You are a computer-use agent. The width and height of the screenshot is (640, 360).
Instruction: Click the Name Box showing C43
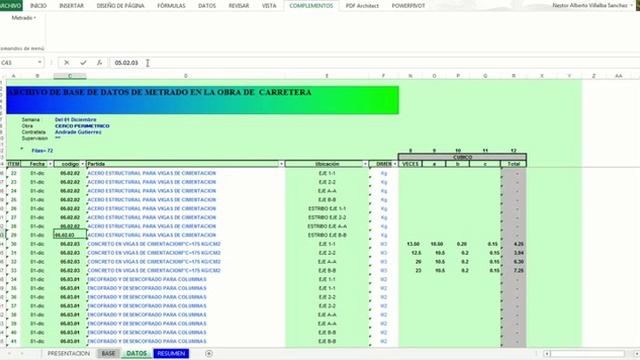click(18, 62)
